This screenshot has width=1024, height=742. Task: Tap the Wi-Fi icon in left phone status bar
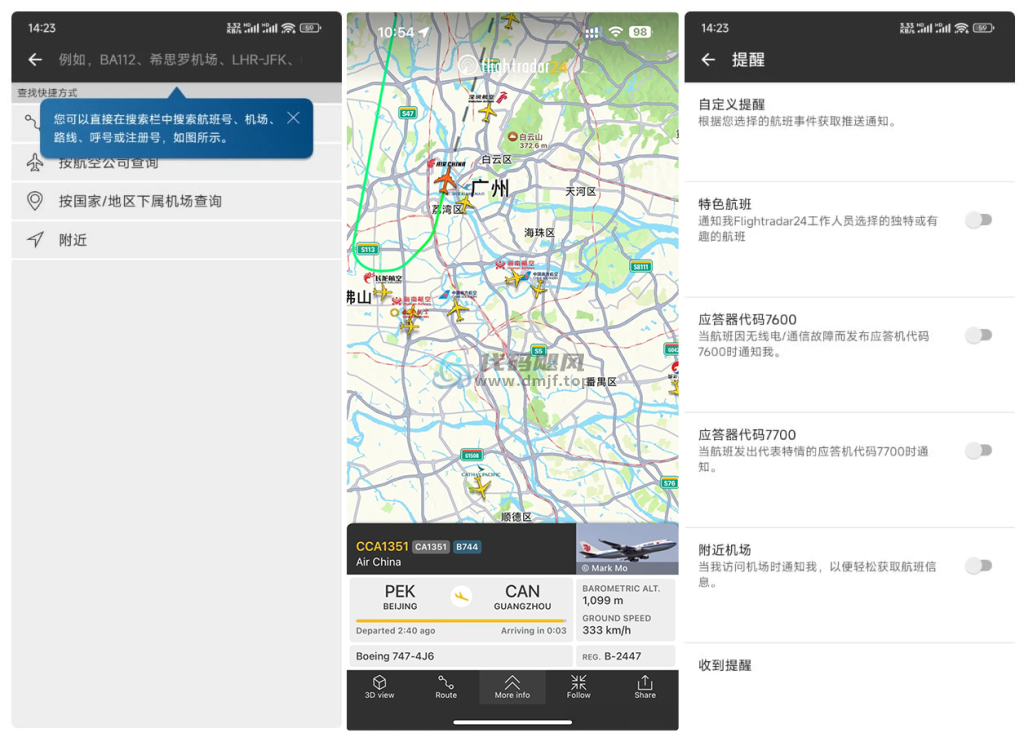(x=288, y=28)
